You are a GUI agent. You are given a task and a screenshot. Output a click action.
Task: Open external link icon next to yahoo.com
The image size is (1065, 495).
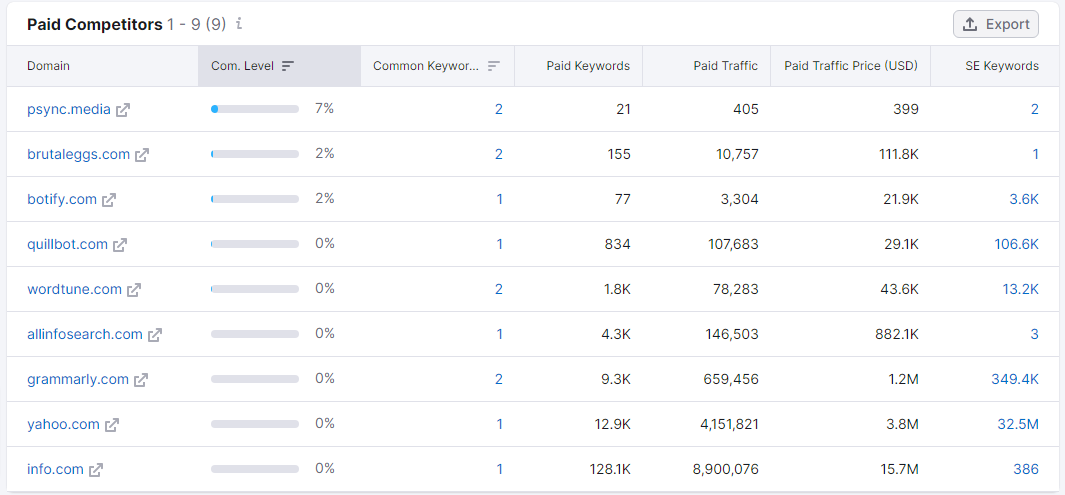pos(112,425)
